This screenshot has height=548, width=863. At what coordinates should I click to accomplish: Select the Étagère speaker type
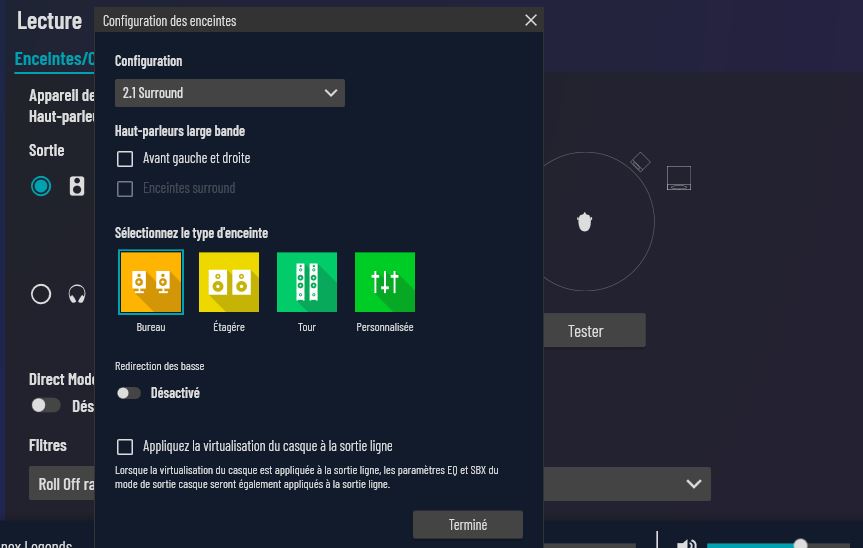point(228,282)
